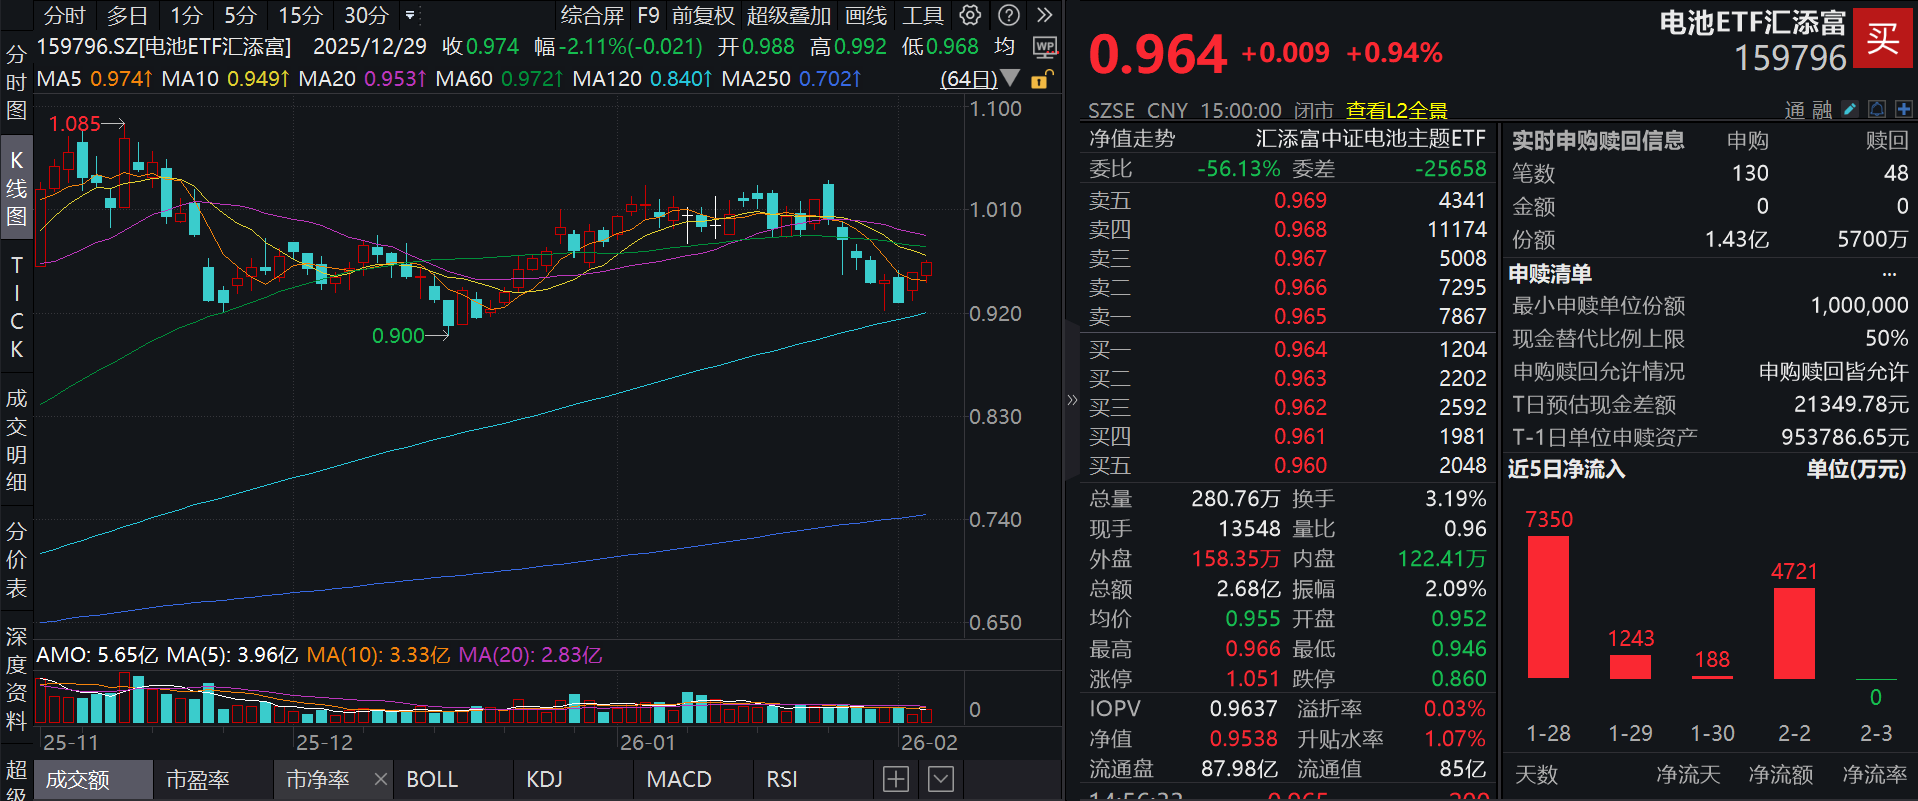Click the help question mark icon
The width and height of the screenshot is (1918, 801).
pyautogui.click(x=1009, y=15)
